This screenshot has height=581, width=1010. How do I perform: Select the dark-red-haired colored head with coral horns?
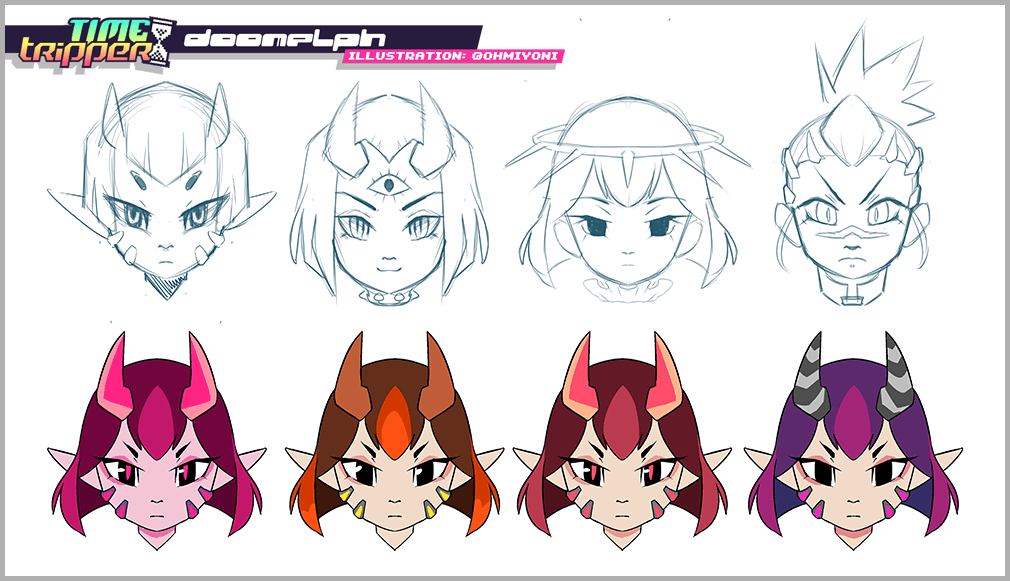tap(622, 441)
